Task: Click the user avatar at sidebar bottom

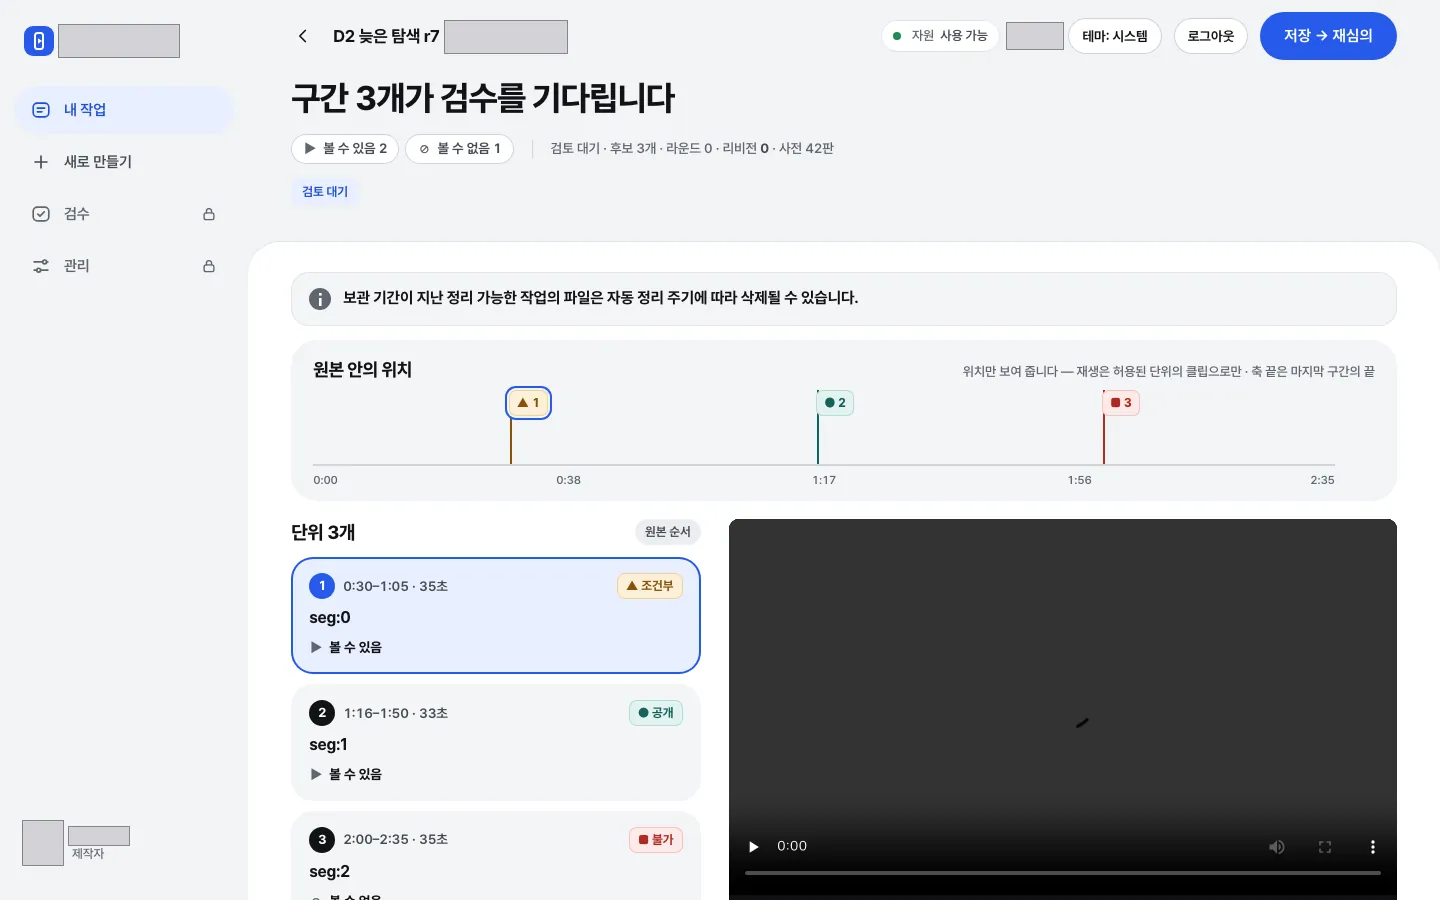Action: tap(43, 843)
